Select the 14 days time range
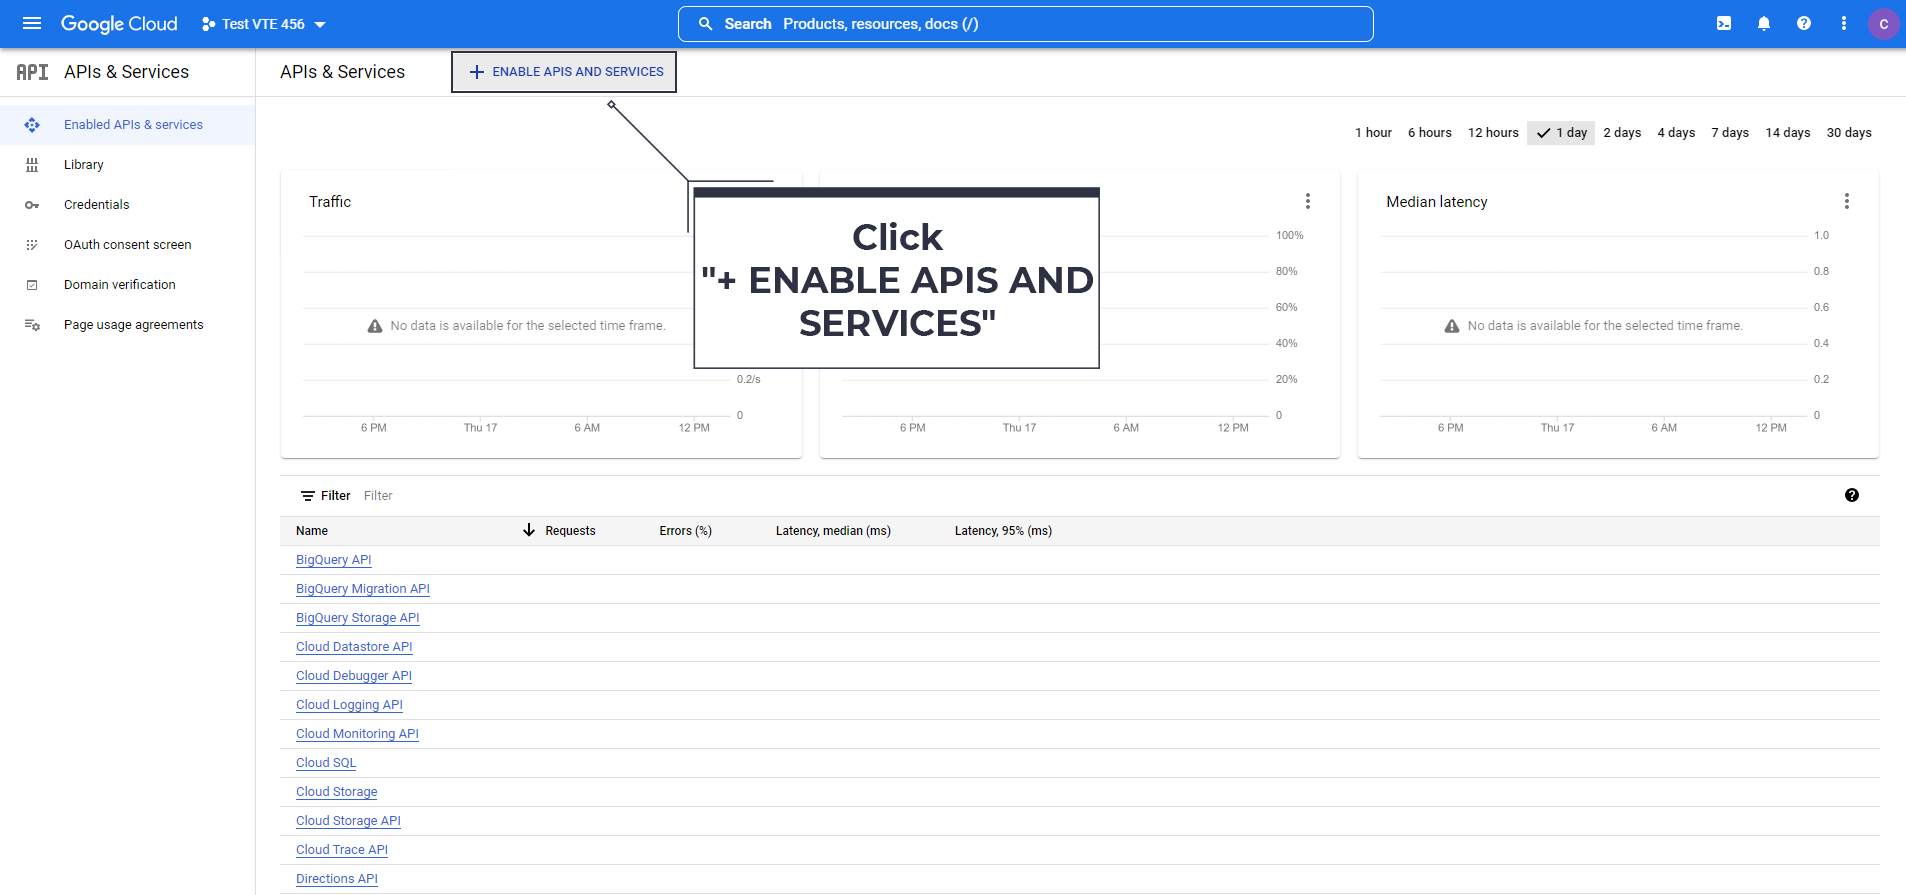 (1788, 133)
